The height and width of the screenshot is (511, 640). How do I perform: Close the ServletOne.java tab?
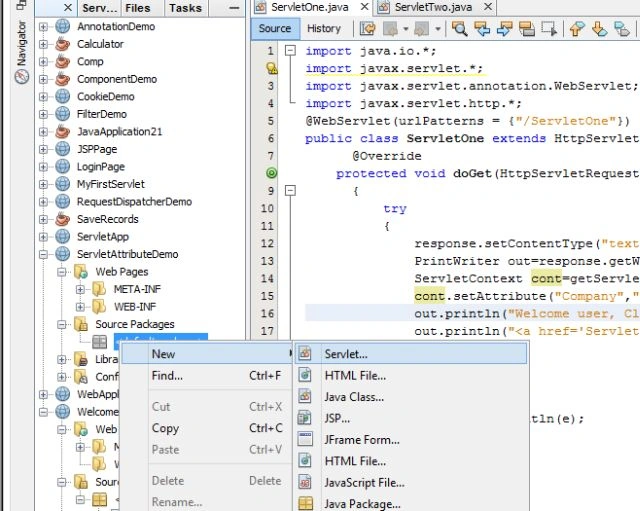coord(364,7)
